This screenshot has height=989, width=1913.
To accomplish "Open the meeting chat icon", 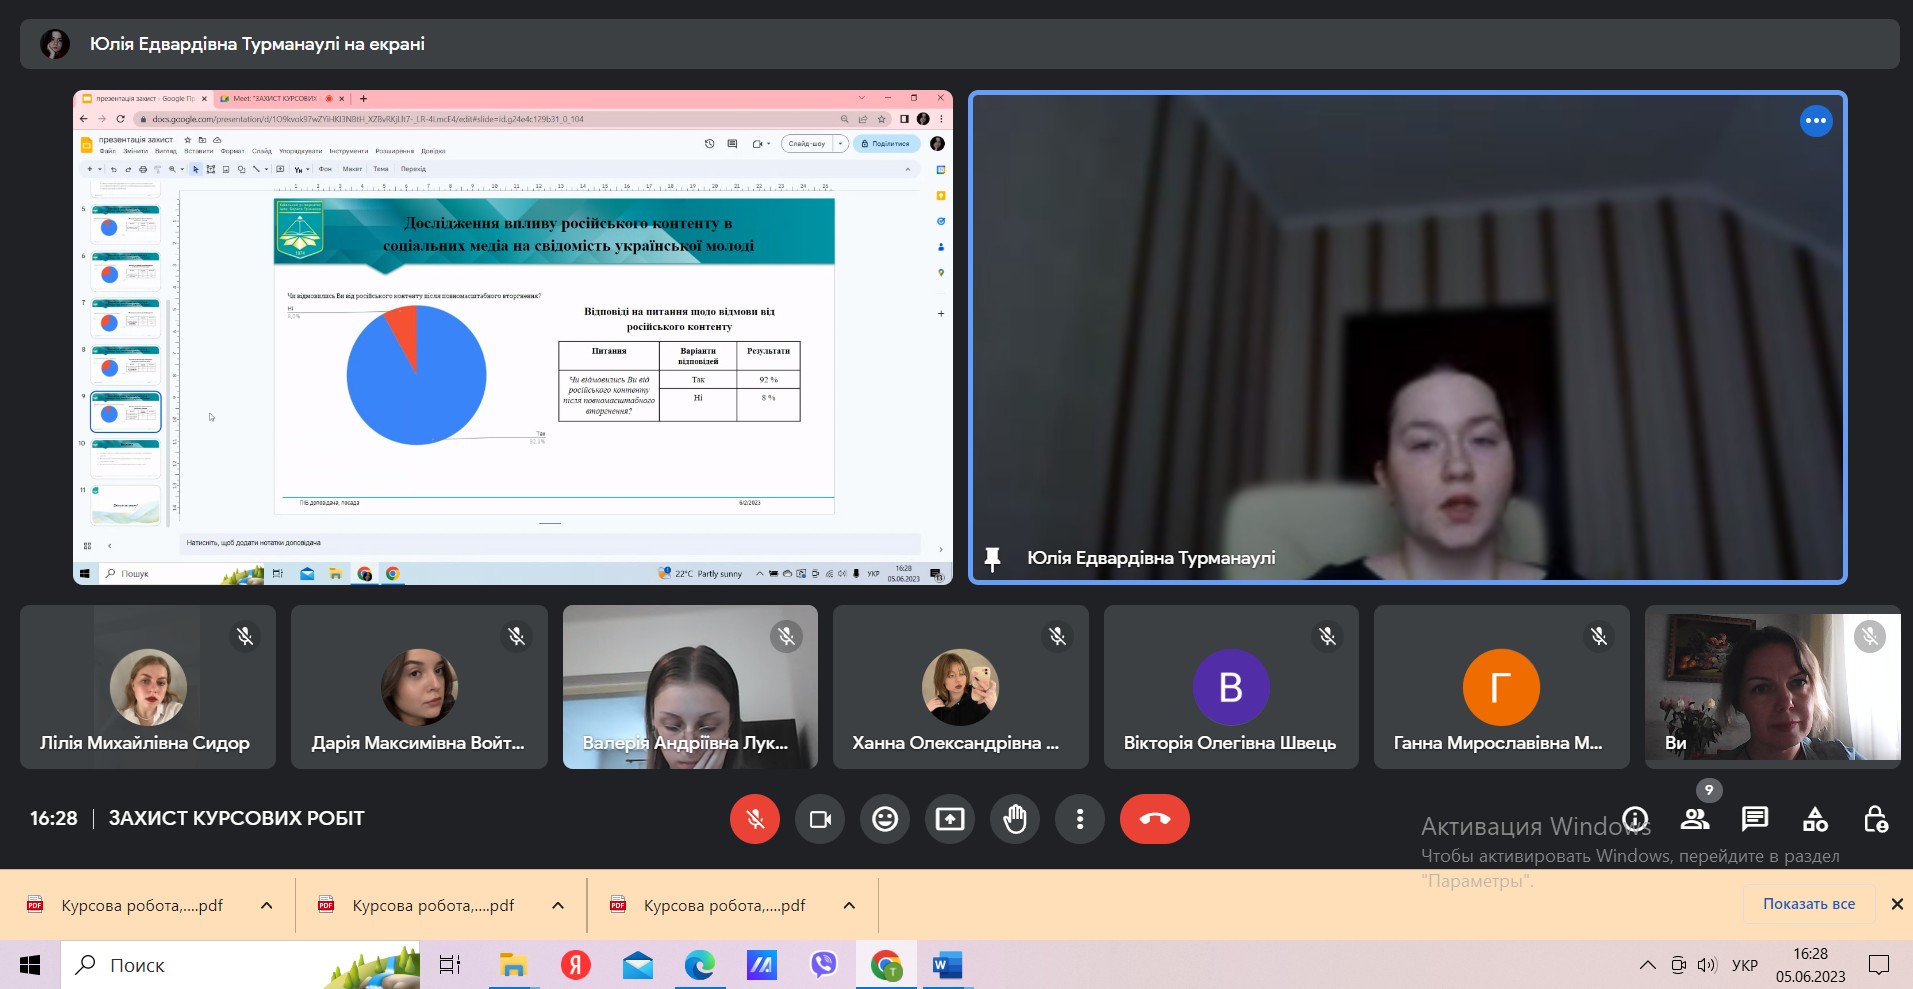I will click(x=1755, y=819).
